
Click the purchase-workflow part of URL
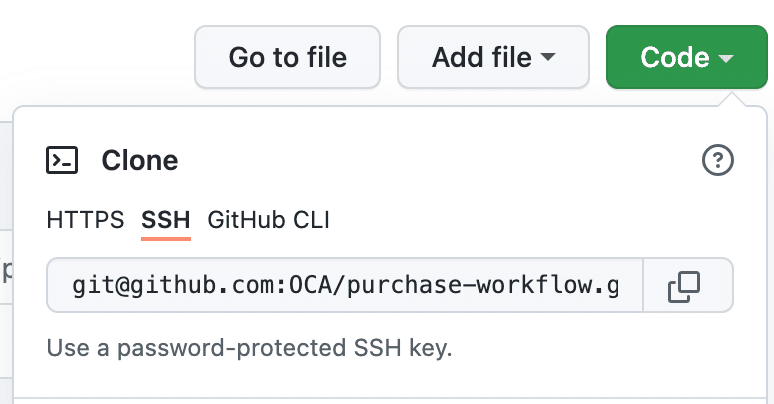click(478, 287)
